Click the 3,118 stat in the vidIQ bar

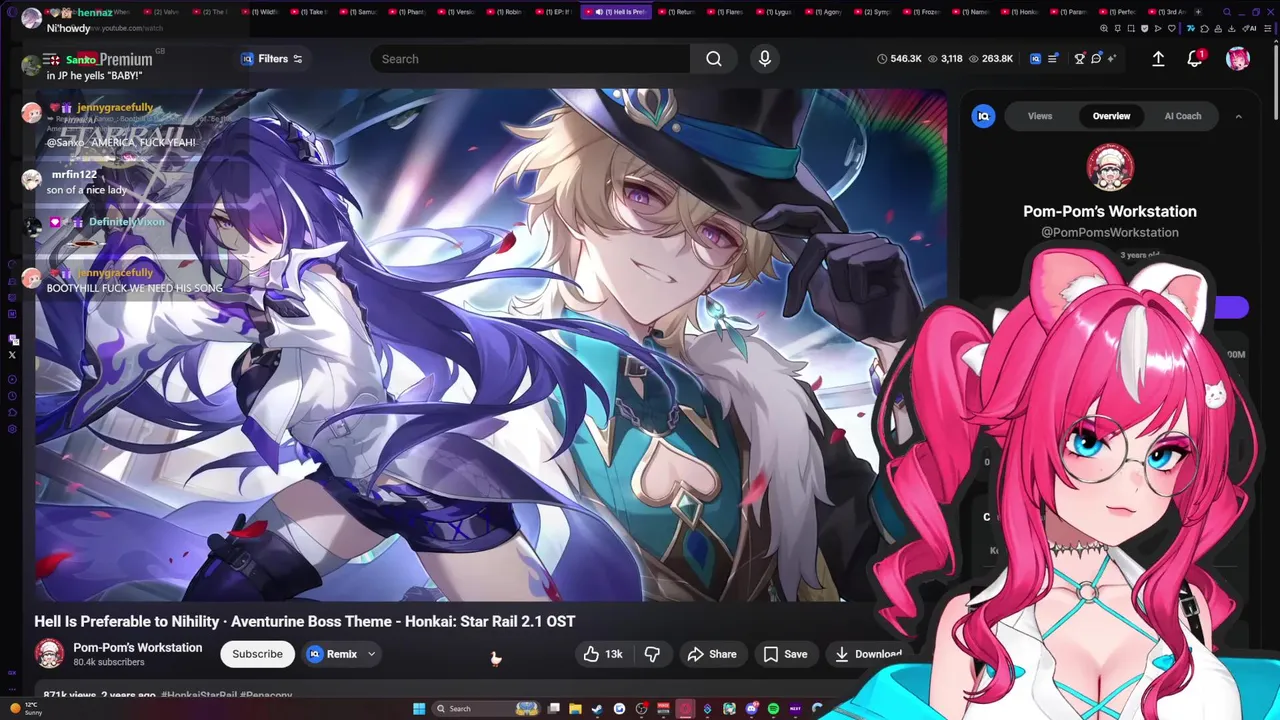click(x=945, y=59)
